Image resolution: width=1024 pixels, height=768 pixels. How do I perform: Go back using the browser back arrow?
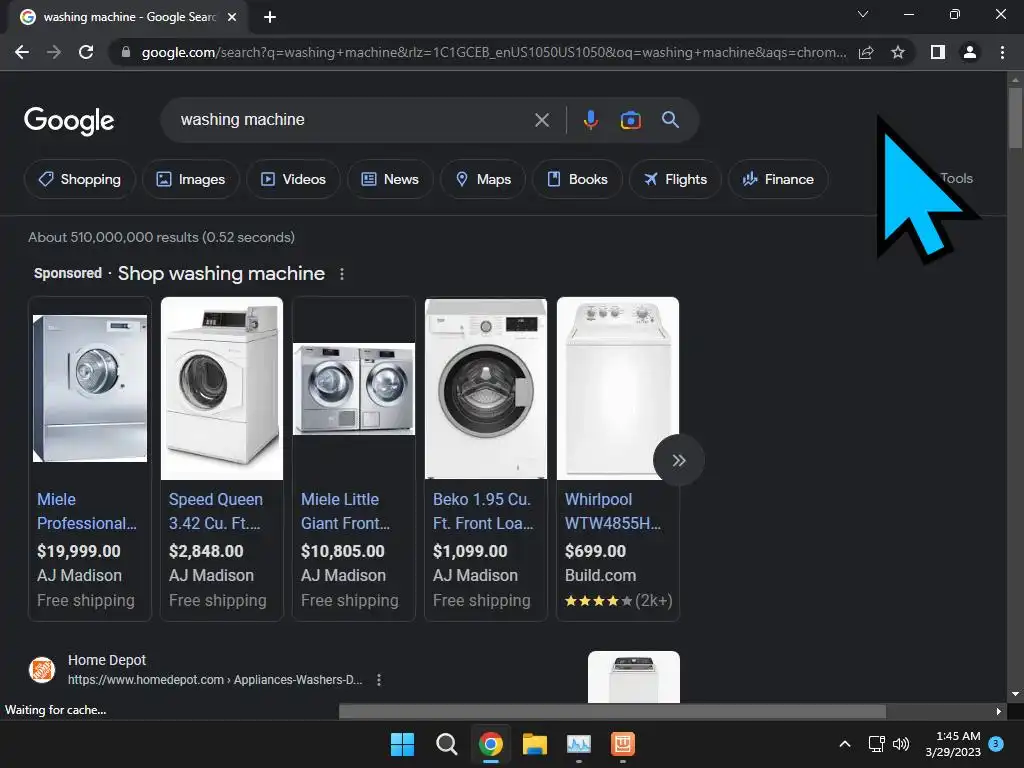[22, 52]
